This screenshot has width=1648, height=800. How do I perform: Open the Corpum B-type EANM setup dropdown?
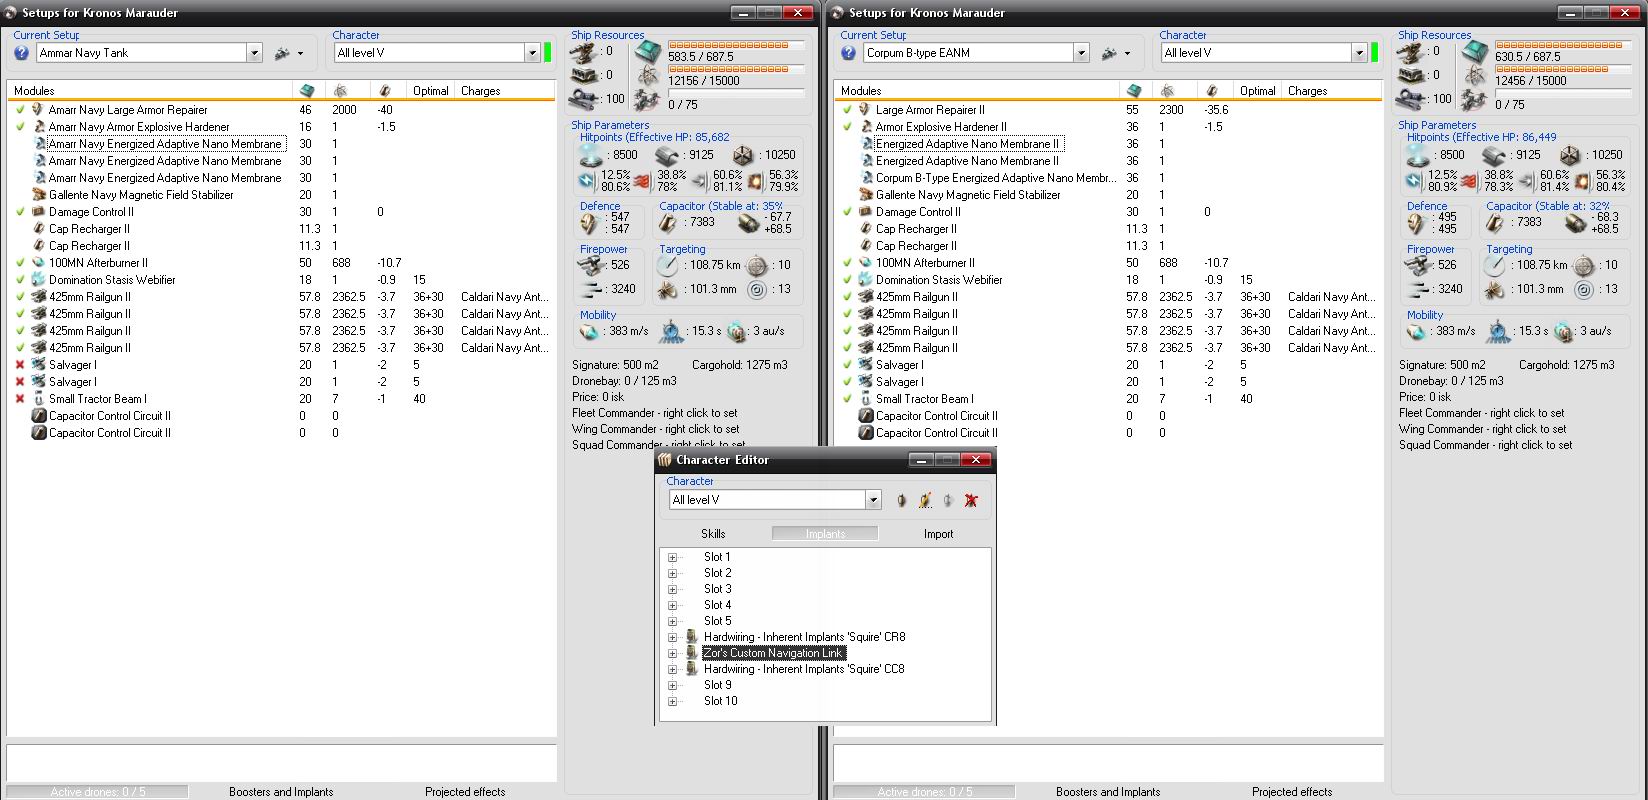[1081, 53]
